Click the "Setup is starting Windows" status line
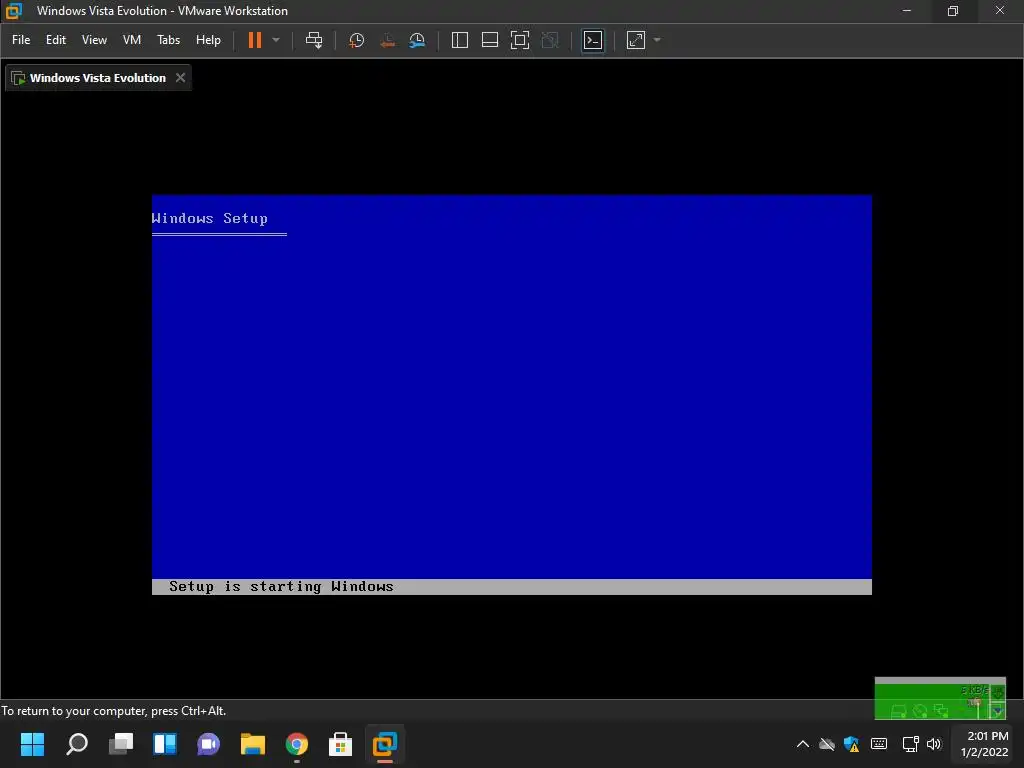 [281, 586]
